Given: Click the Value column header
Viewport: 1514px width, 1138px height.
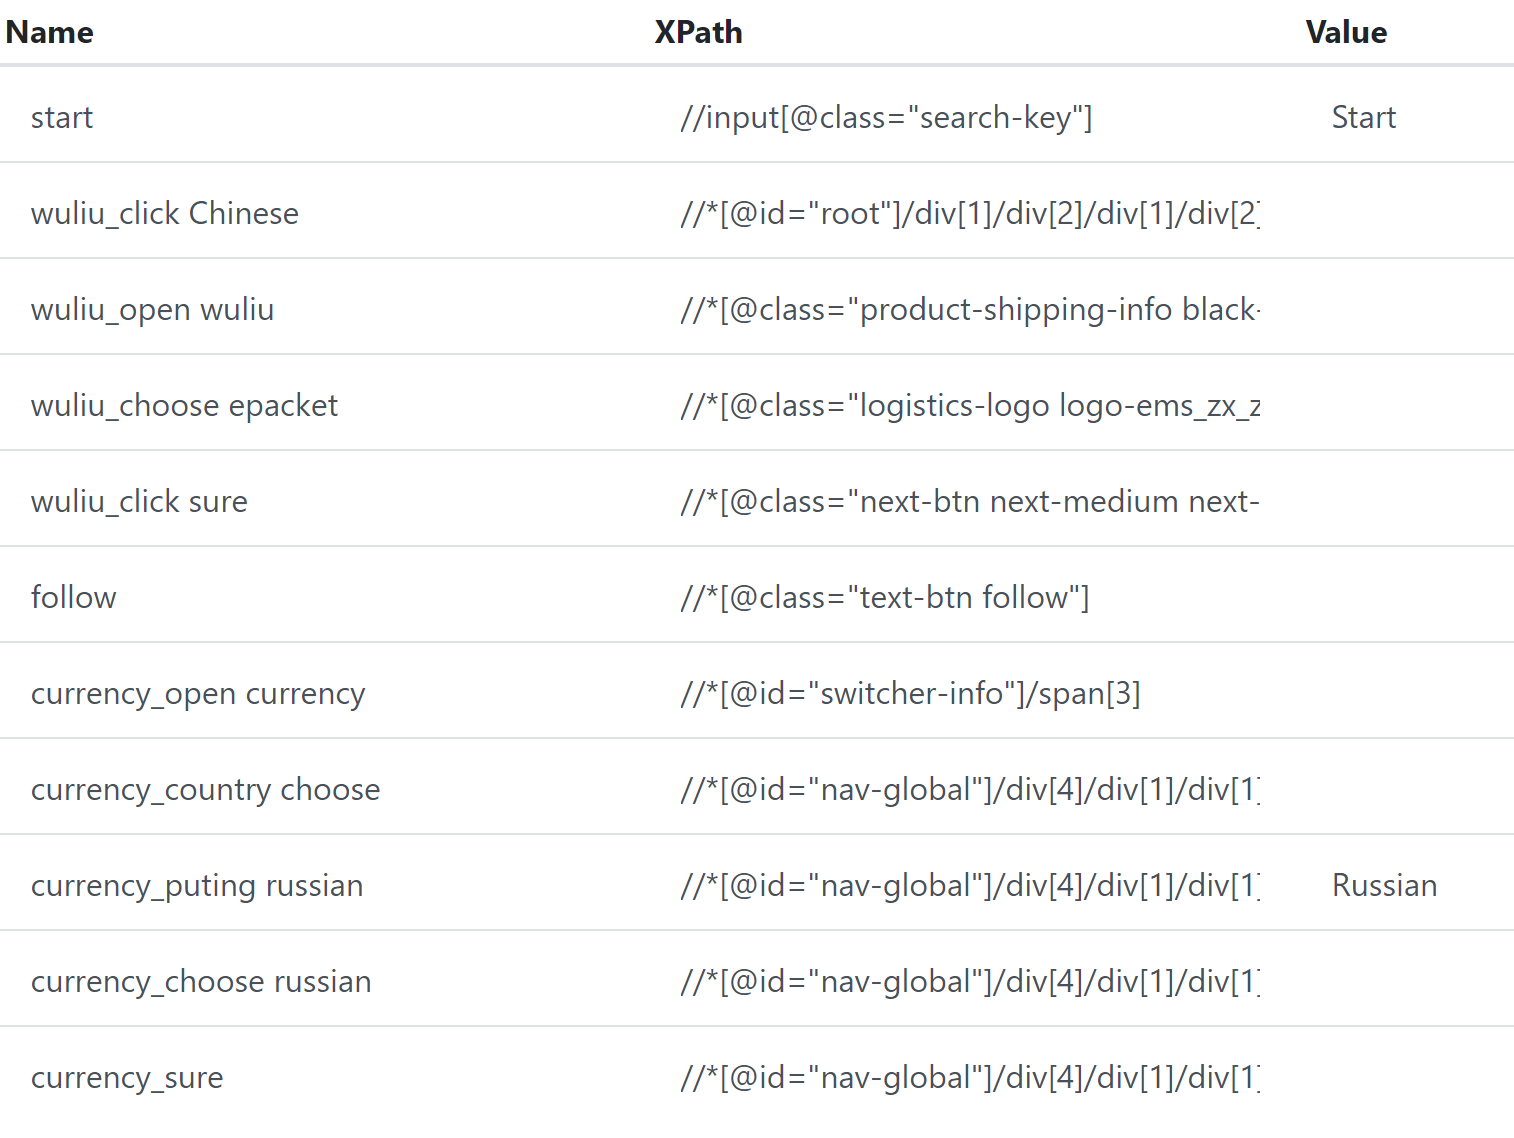Looking at the screenshot, I should coord(1346,32).
